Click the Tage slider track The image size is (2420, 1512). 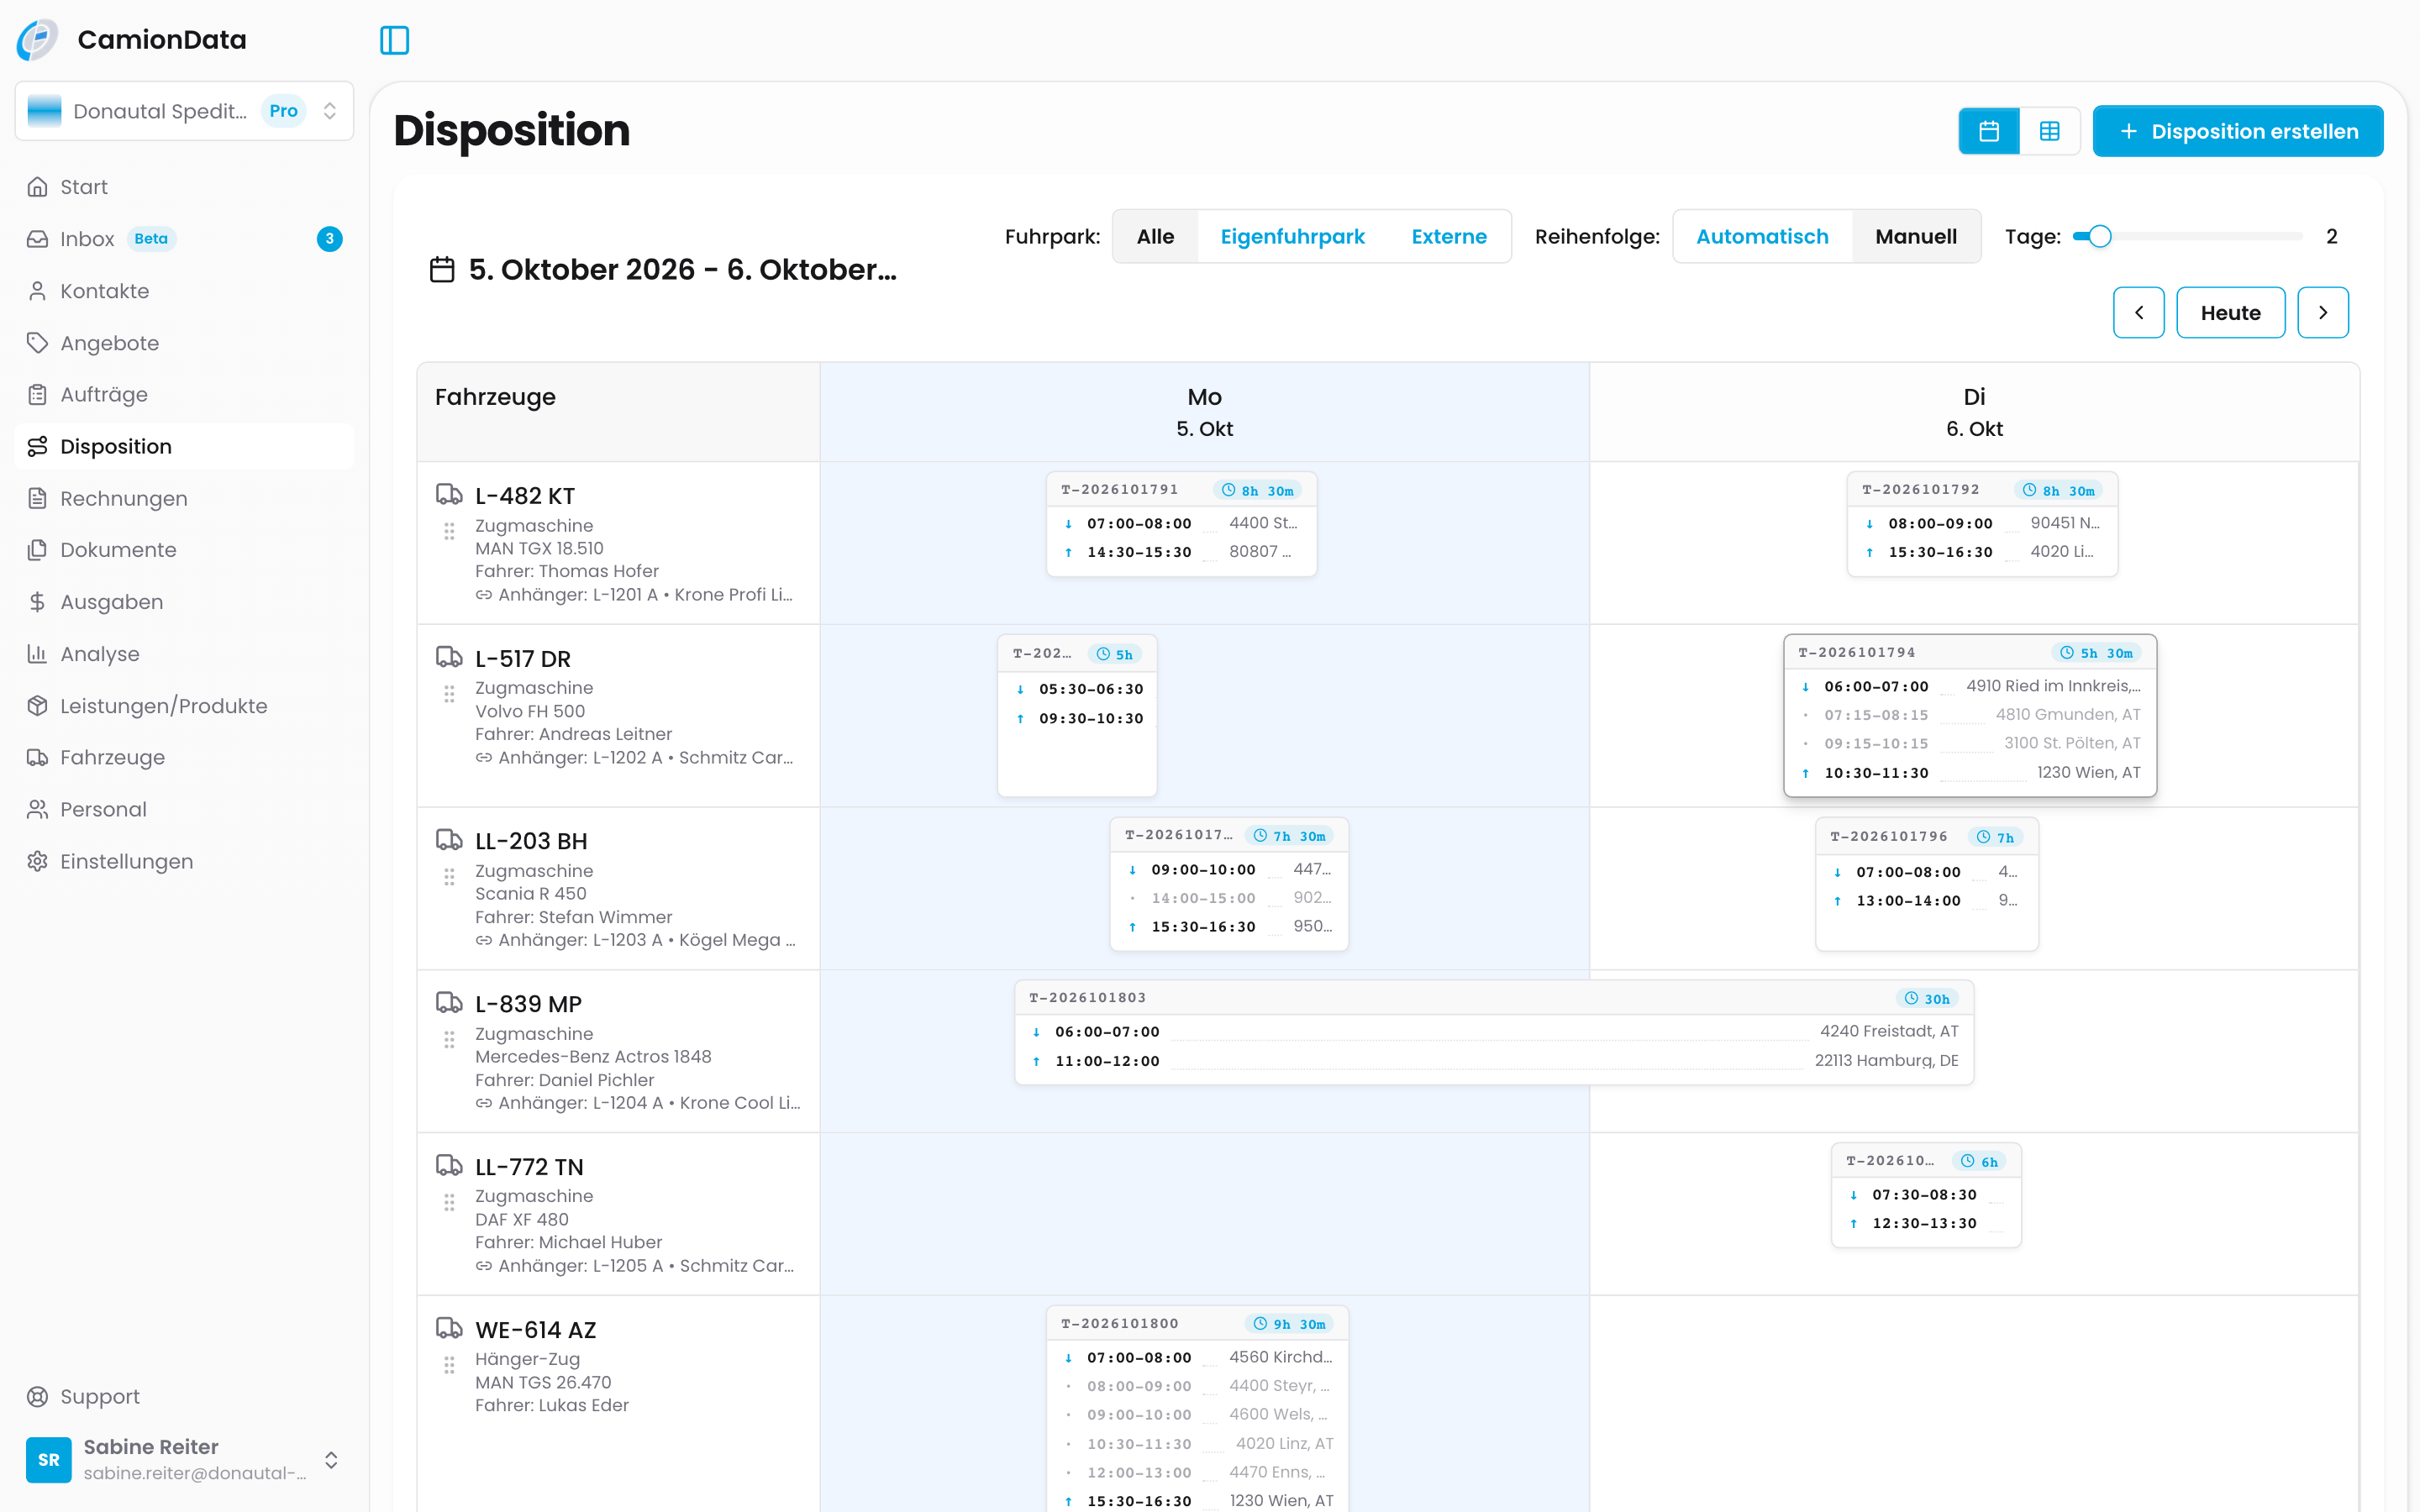click(2187, 237)
